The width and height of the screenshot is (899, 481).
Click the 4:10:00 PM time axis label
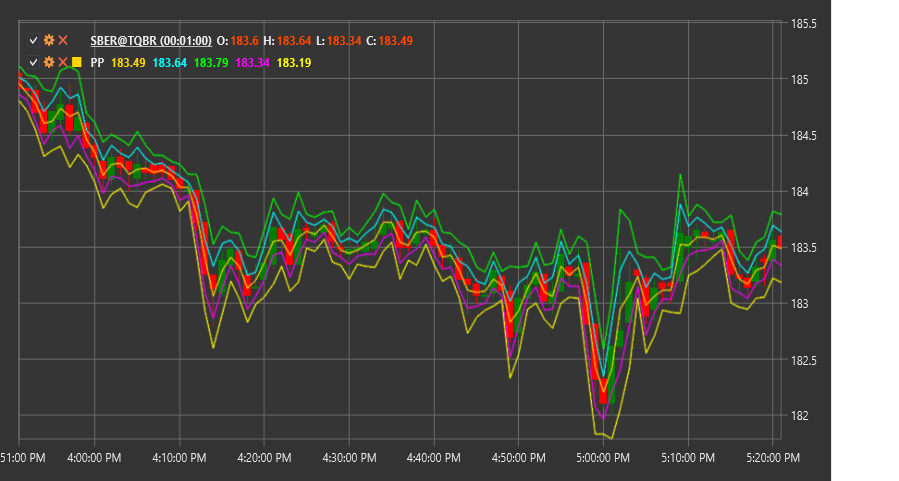[179, 457]
